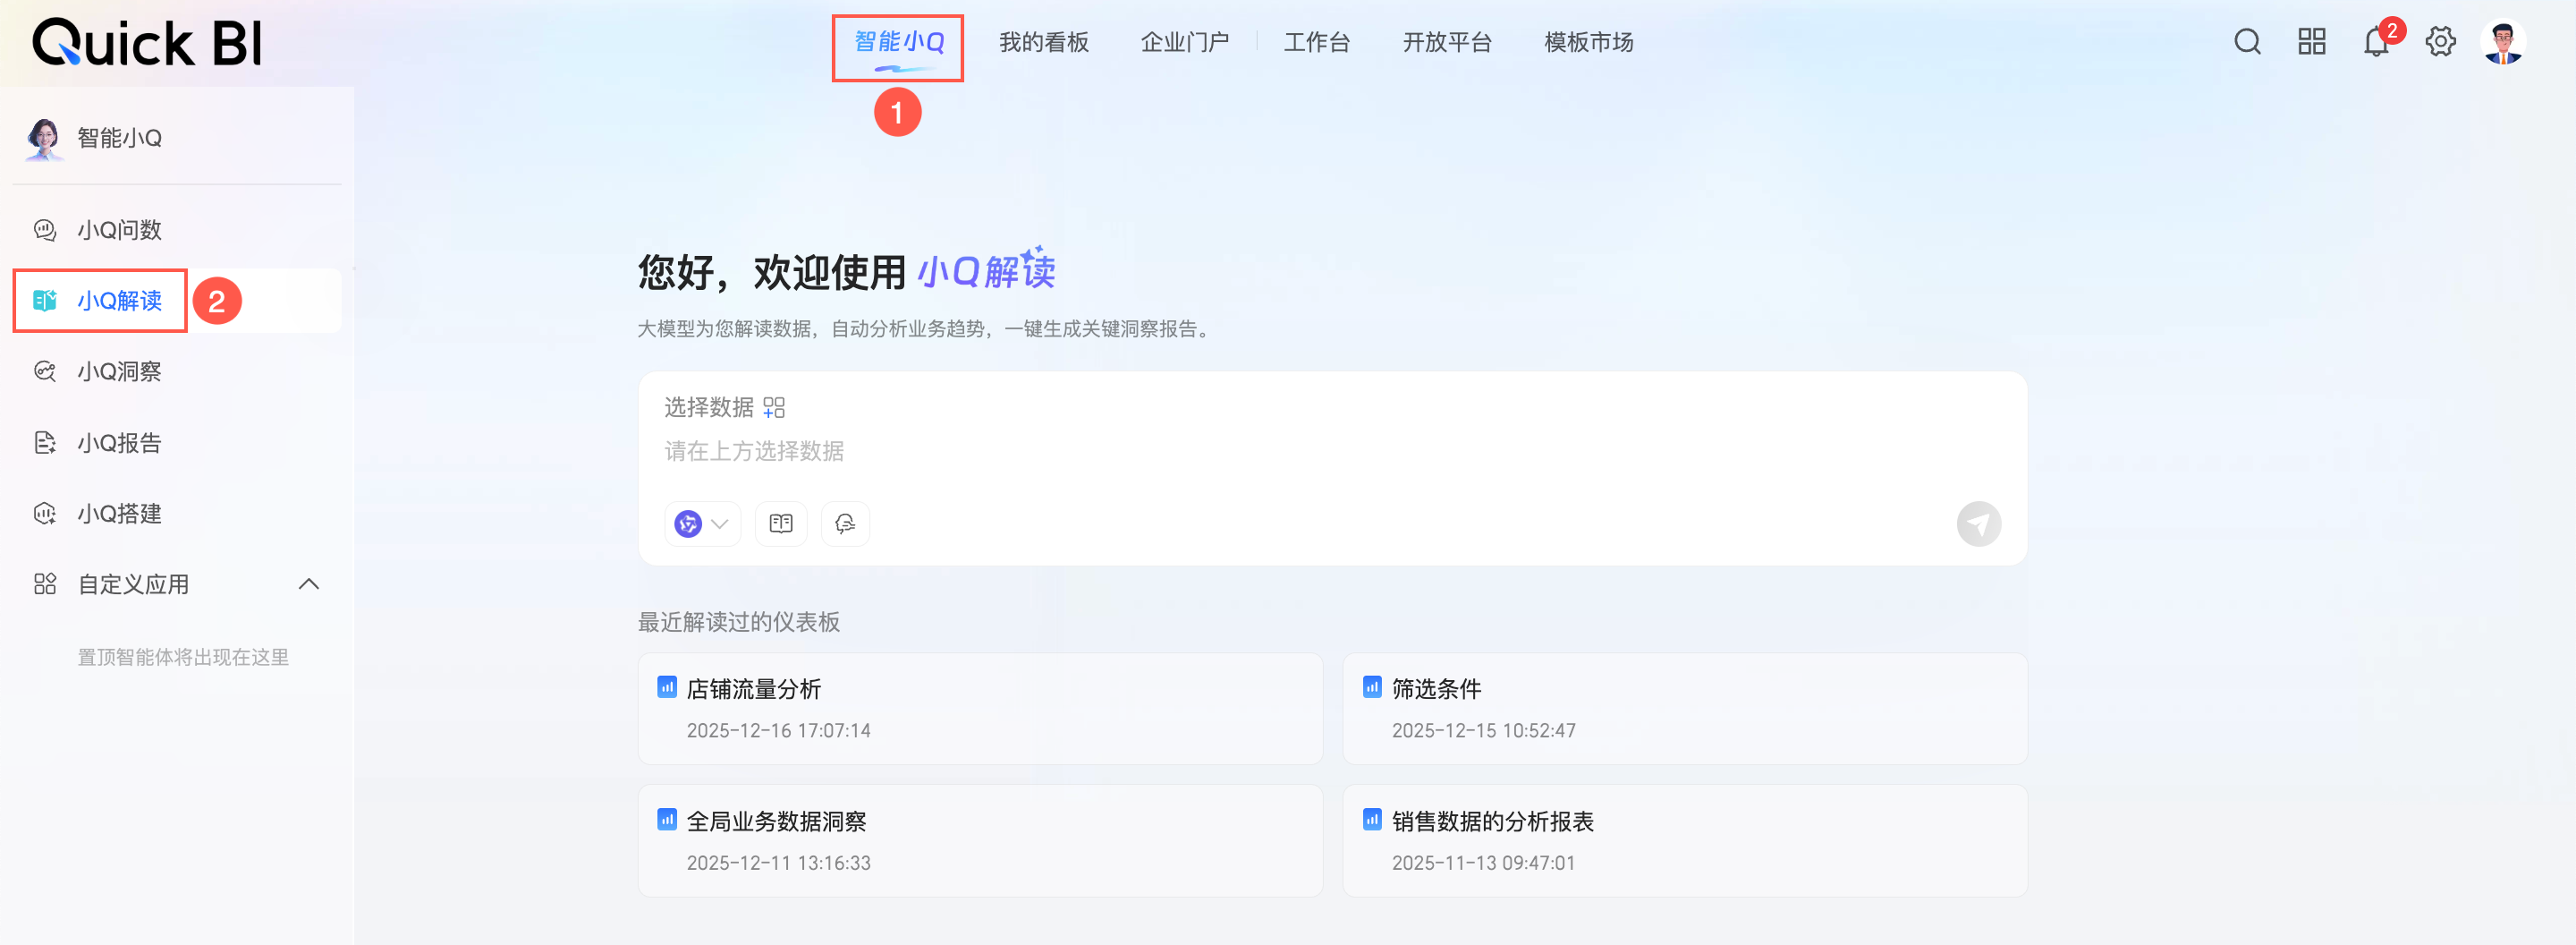Switch to the 智能小Q tab
Screen dimensions: 2576x945
tap(899, 42)
